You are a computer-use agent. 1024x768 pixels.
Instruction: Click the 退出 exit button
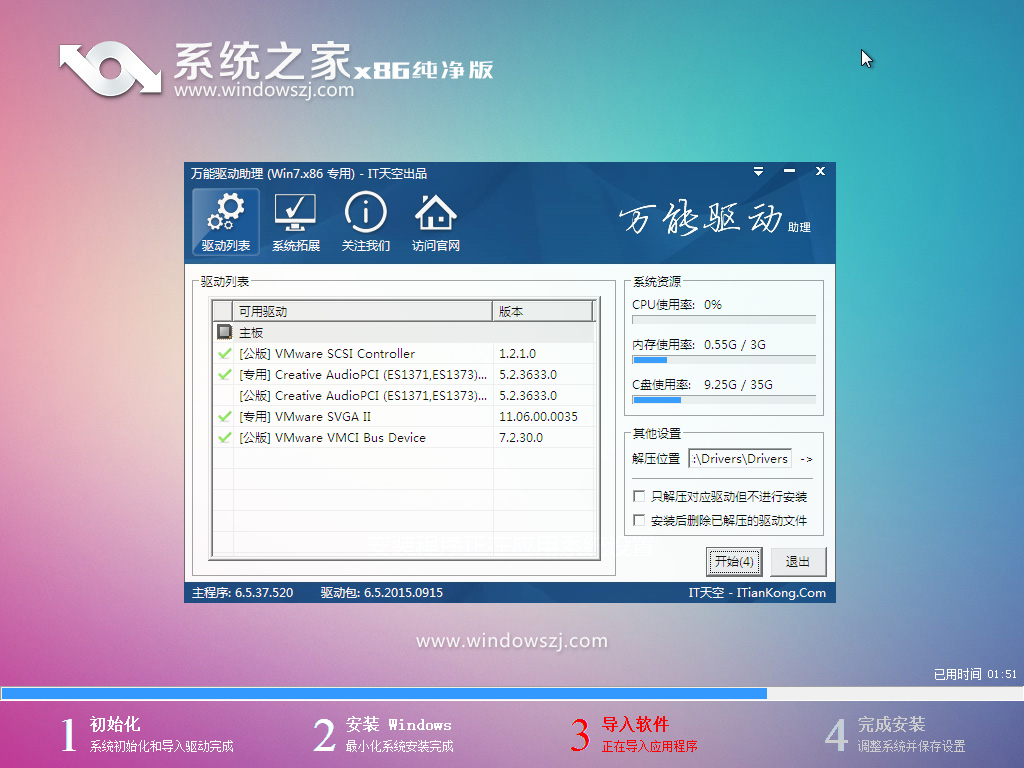click(x=797, y=562)
